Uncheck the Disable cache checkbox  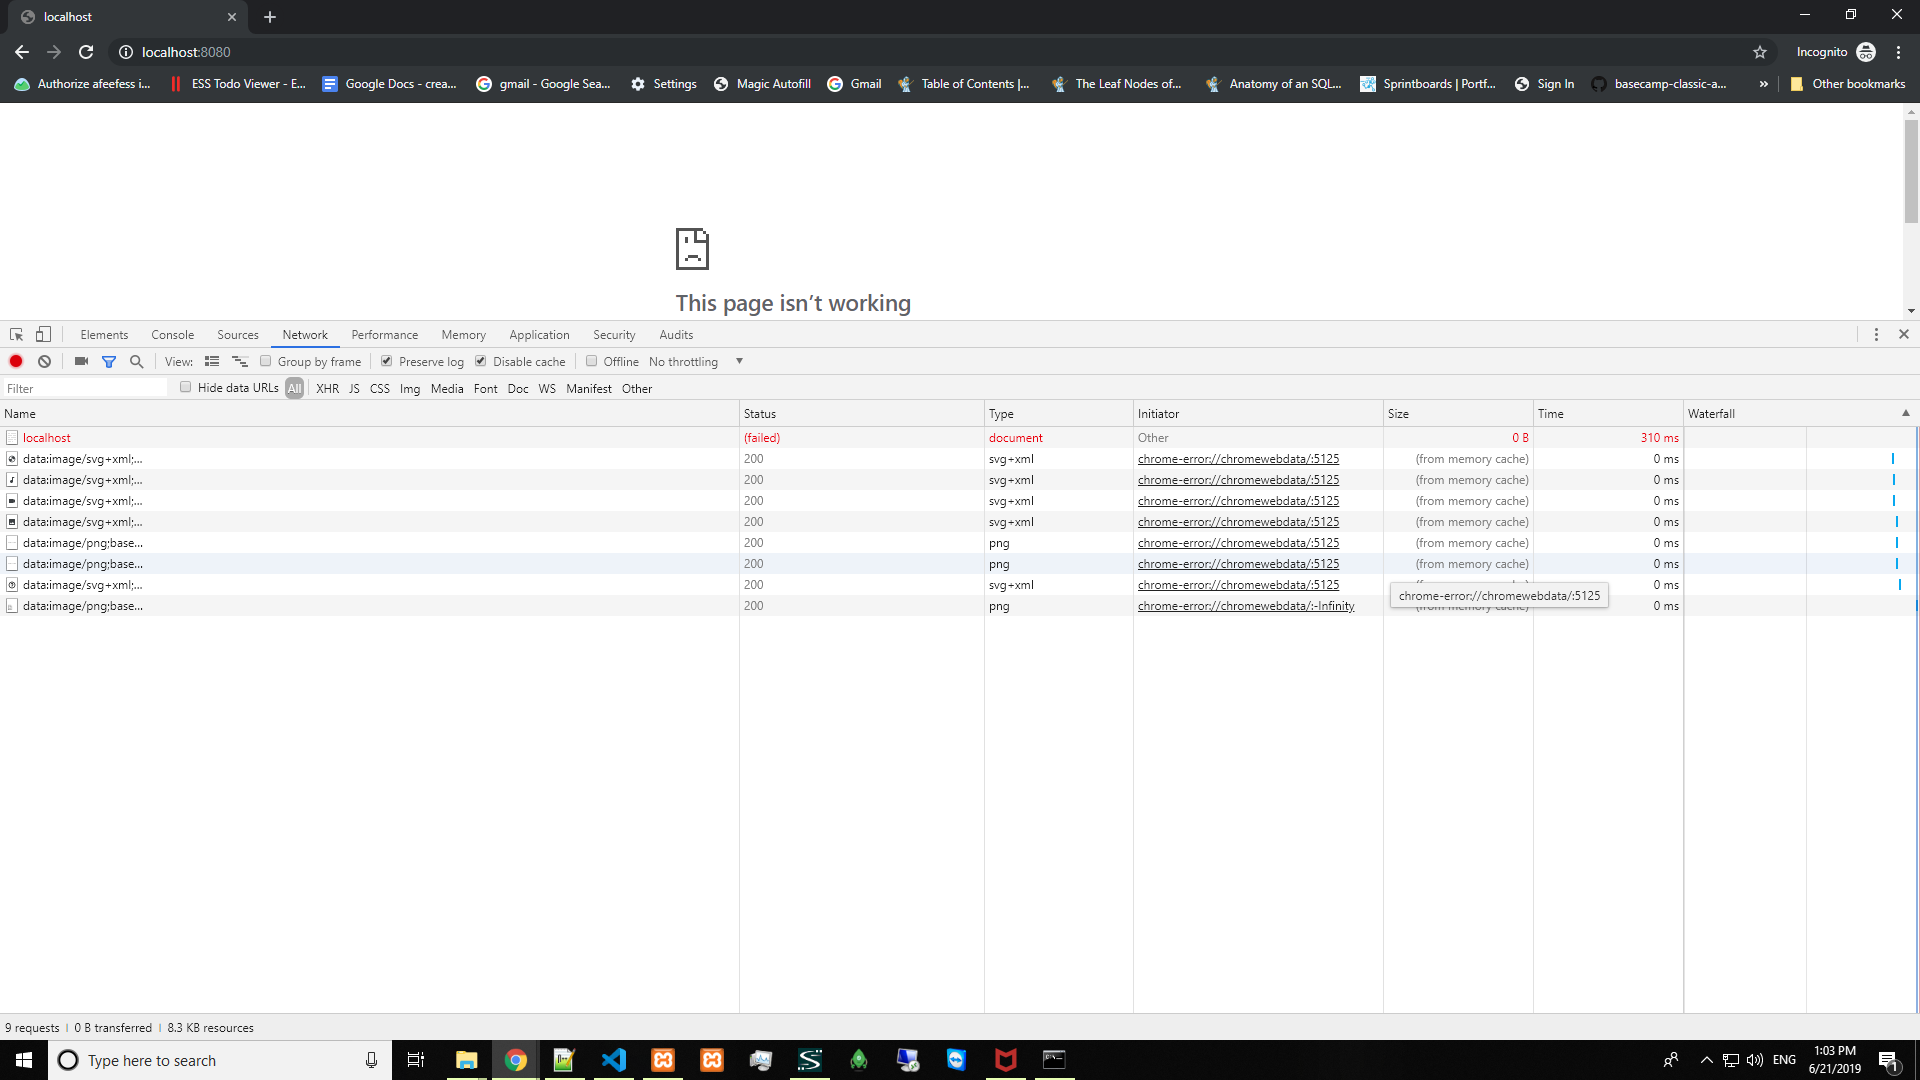click(481, 362)
